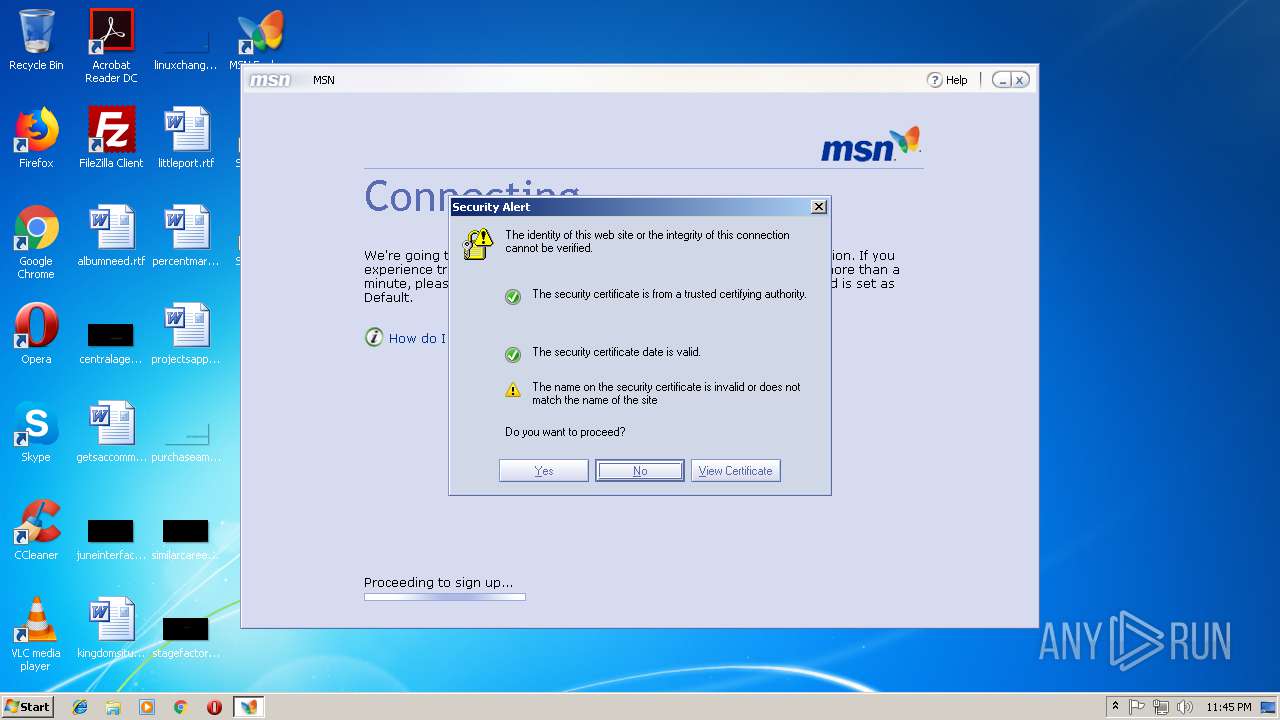Select the Opera desktop shortcut
The height and width of the screenshot is (720, 1280).
[36, 334]
